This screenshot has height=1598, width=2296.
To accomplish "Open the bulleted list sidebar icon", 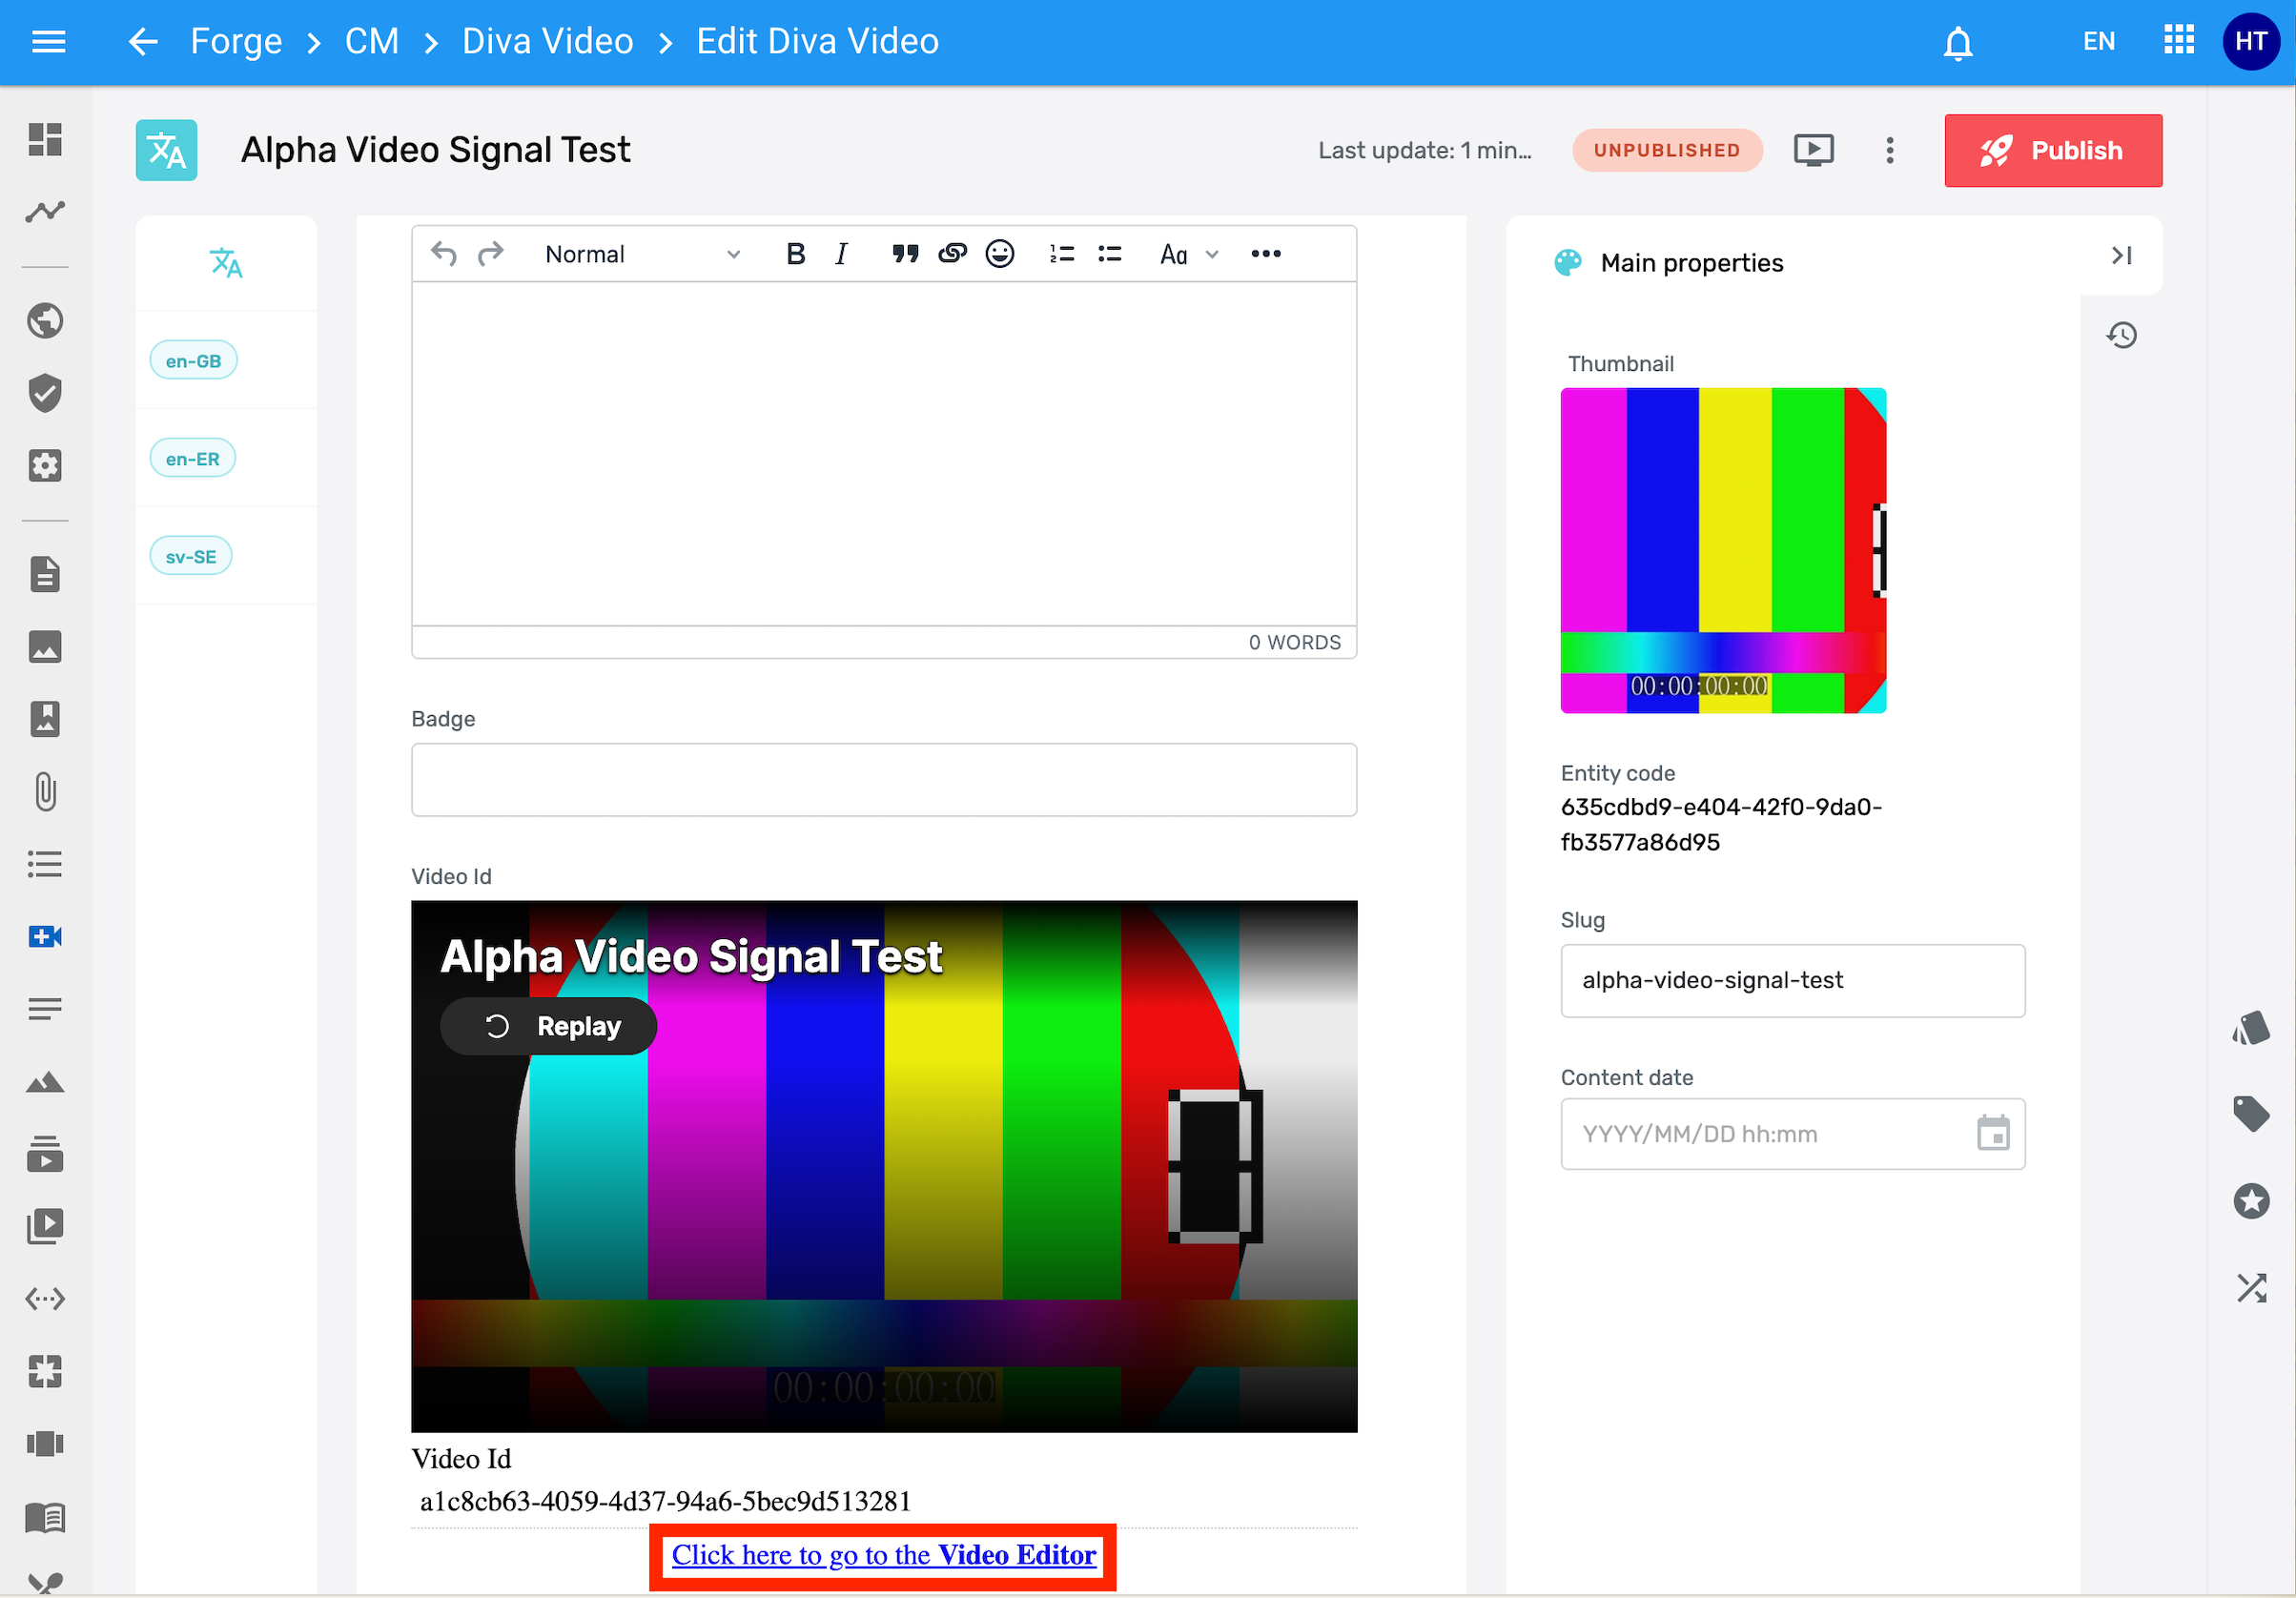I will 45,863.
